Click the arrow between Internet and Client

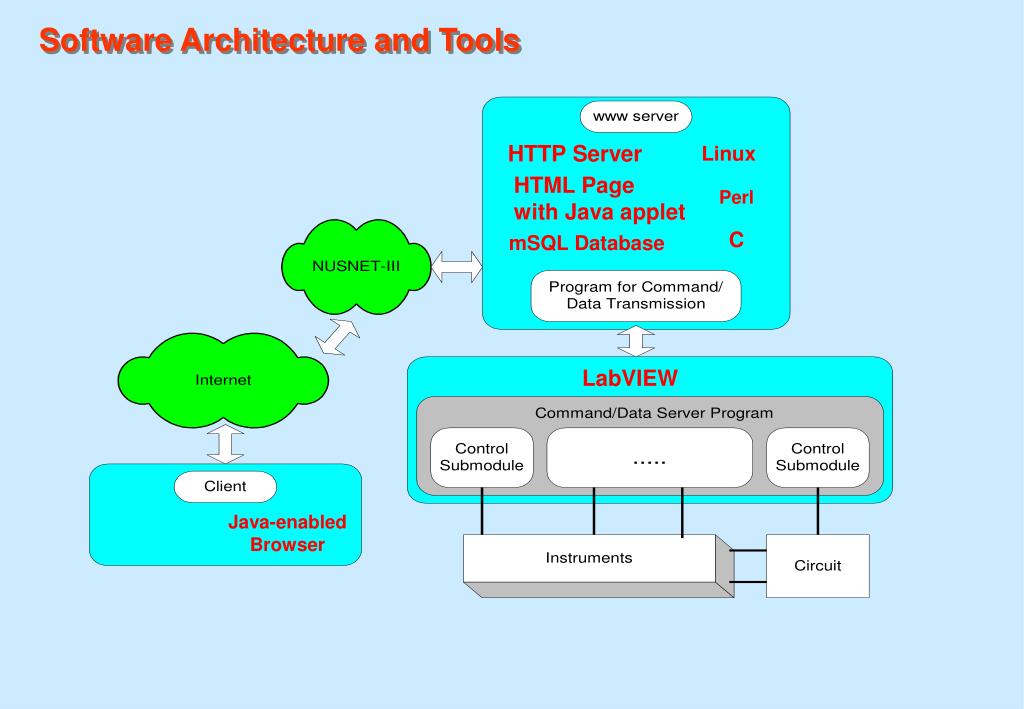225,445
